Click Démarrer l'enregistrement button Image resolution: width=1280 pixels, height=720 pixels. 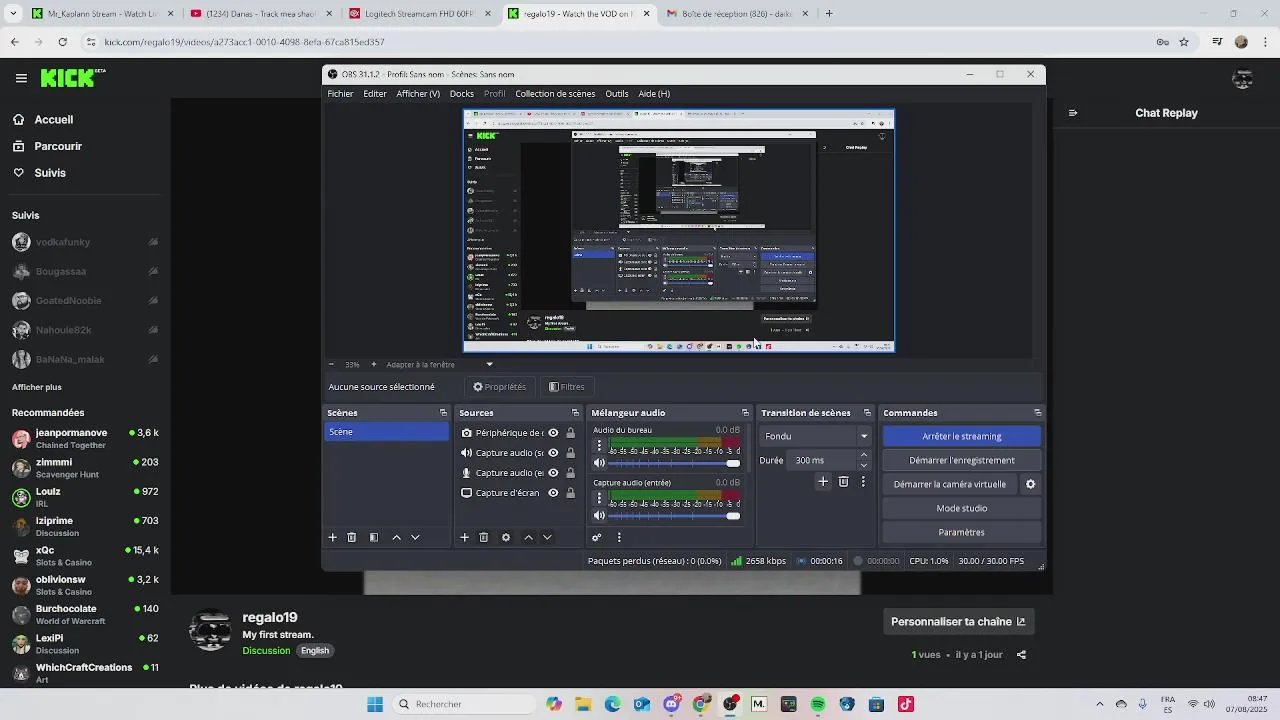(x=962, y=460)
